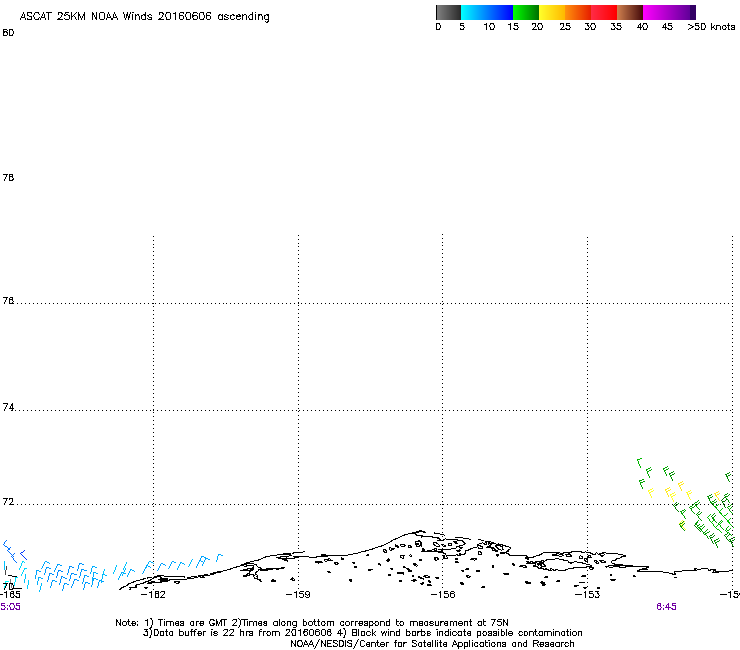Click the legend label "40" under the color bar
The width and height of the screenshot is (740, 650).
point(642,27)
